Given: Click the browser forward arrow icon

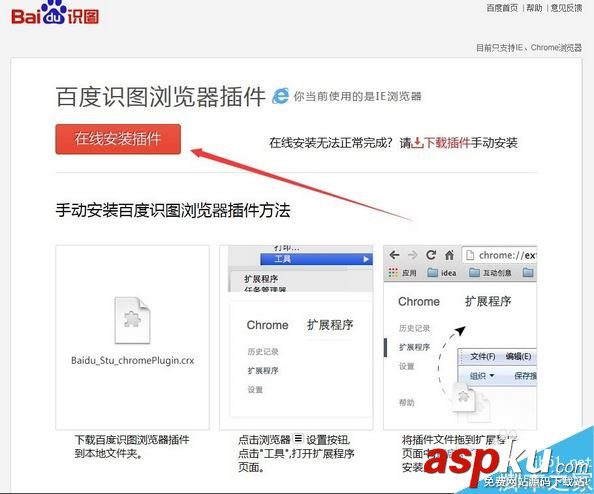Looking at the screenshot, I should tap(413, 255).
